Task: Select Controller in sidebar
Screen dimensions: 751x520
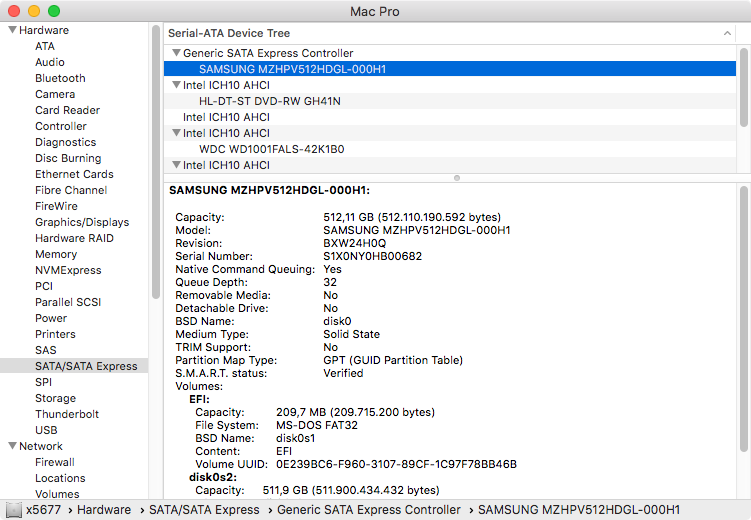Action: [61, 126]
